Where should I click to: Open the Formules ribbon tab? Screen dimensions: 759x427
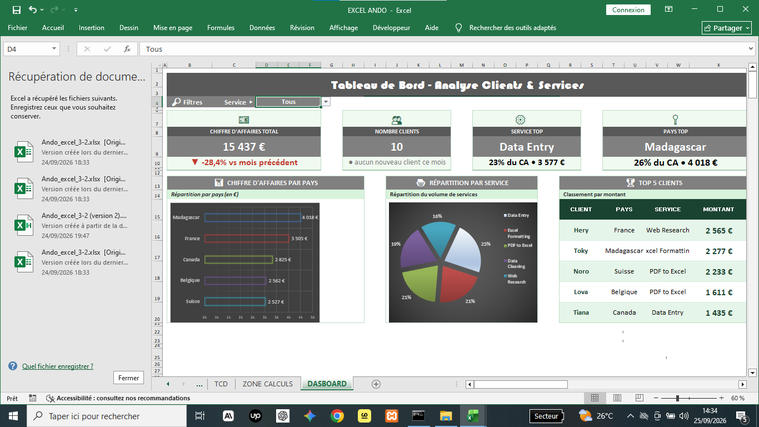(x=221, y=28)
